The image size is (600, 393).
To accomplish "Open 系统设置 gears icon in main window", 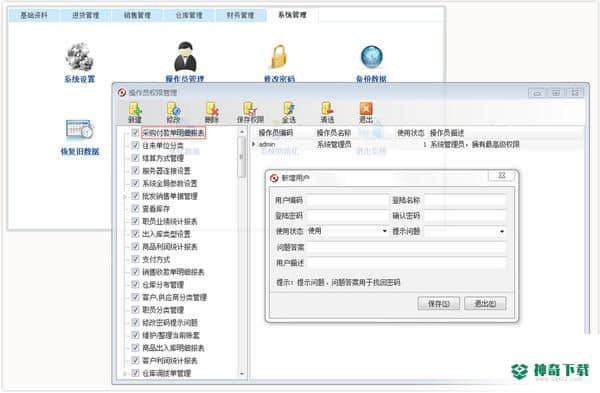I will pyautogui.click(x=79, y=57).
